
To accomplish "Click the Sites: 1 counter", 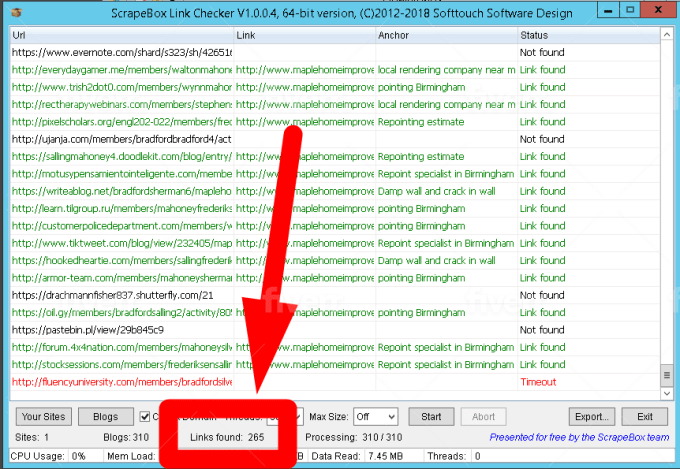I will coord(32,437).
